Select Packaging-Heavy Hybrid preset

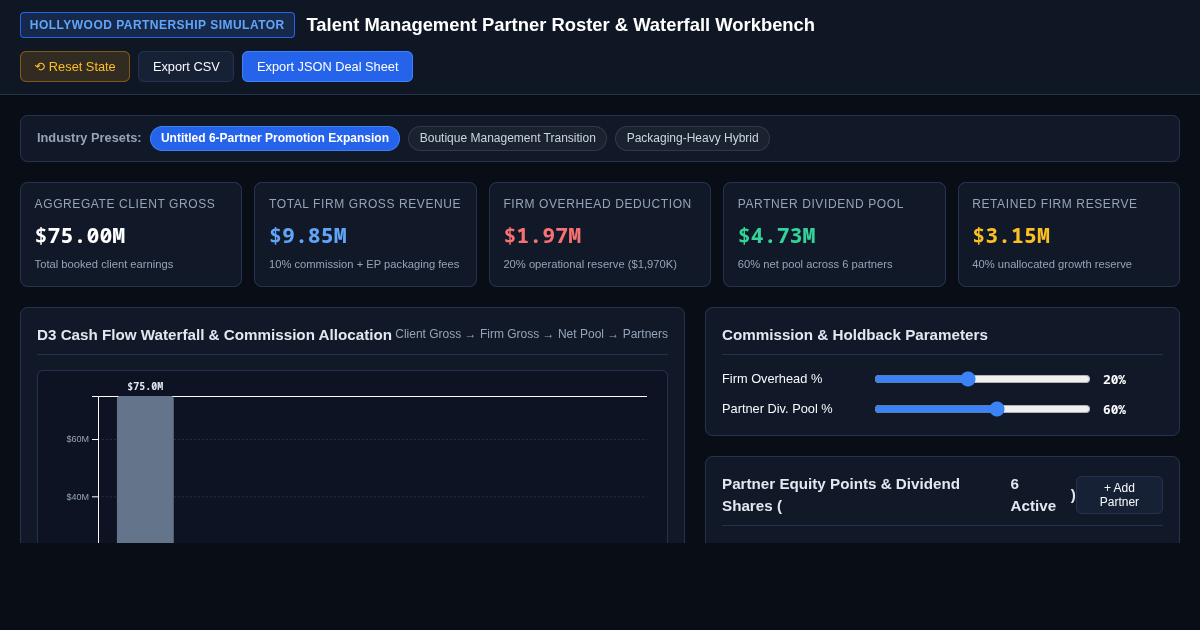[x=692, y=138]
